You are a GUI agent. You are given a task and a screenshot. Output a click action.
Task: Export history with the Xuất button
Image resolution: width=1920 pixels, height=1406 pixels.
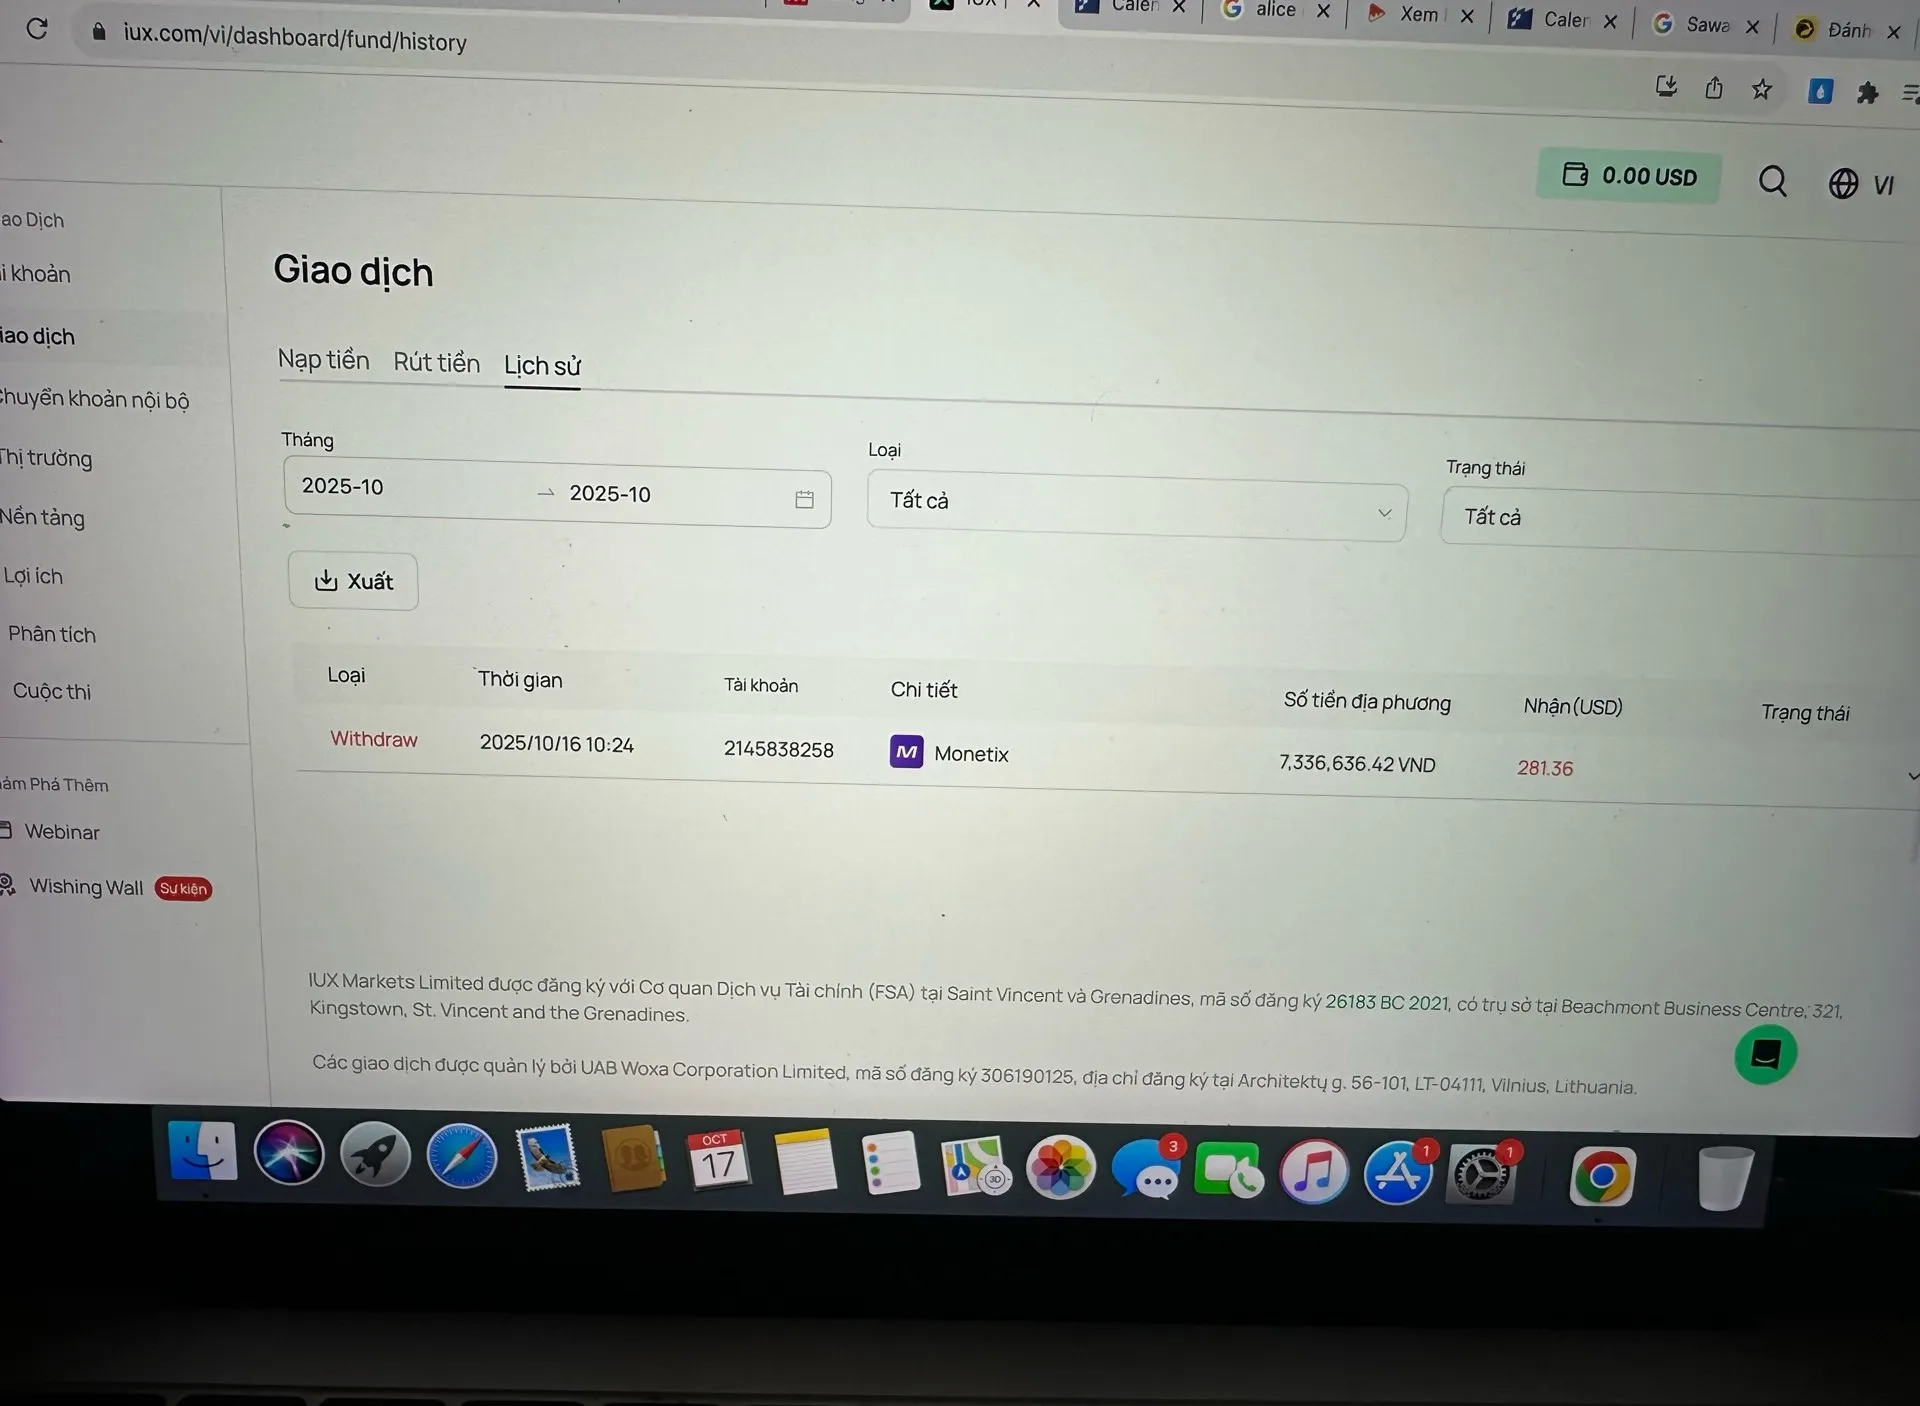(x=353, y=581)
